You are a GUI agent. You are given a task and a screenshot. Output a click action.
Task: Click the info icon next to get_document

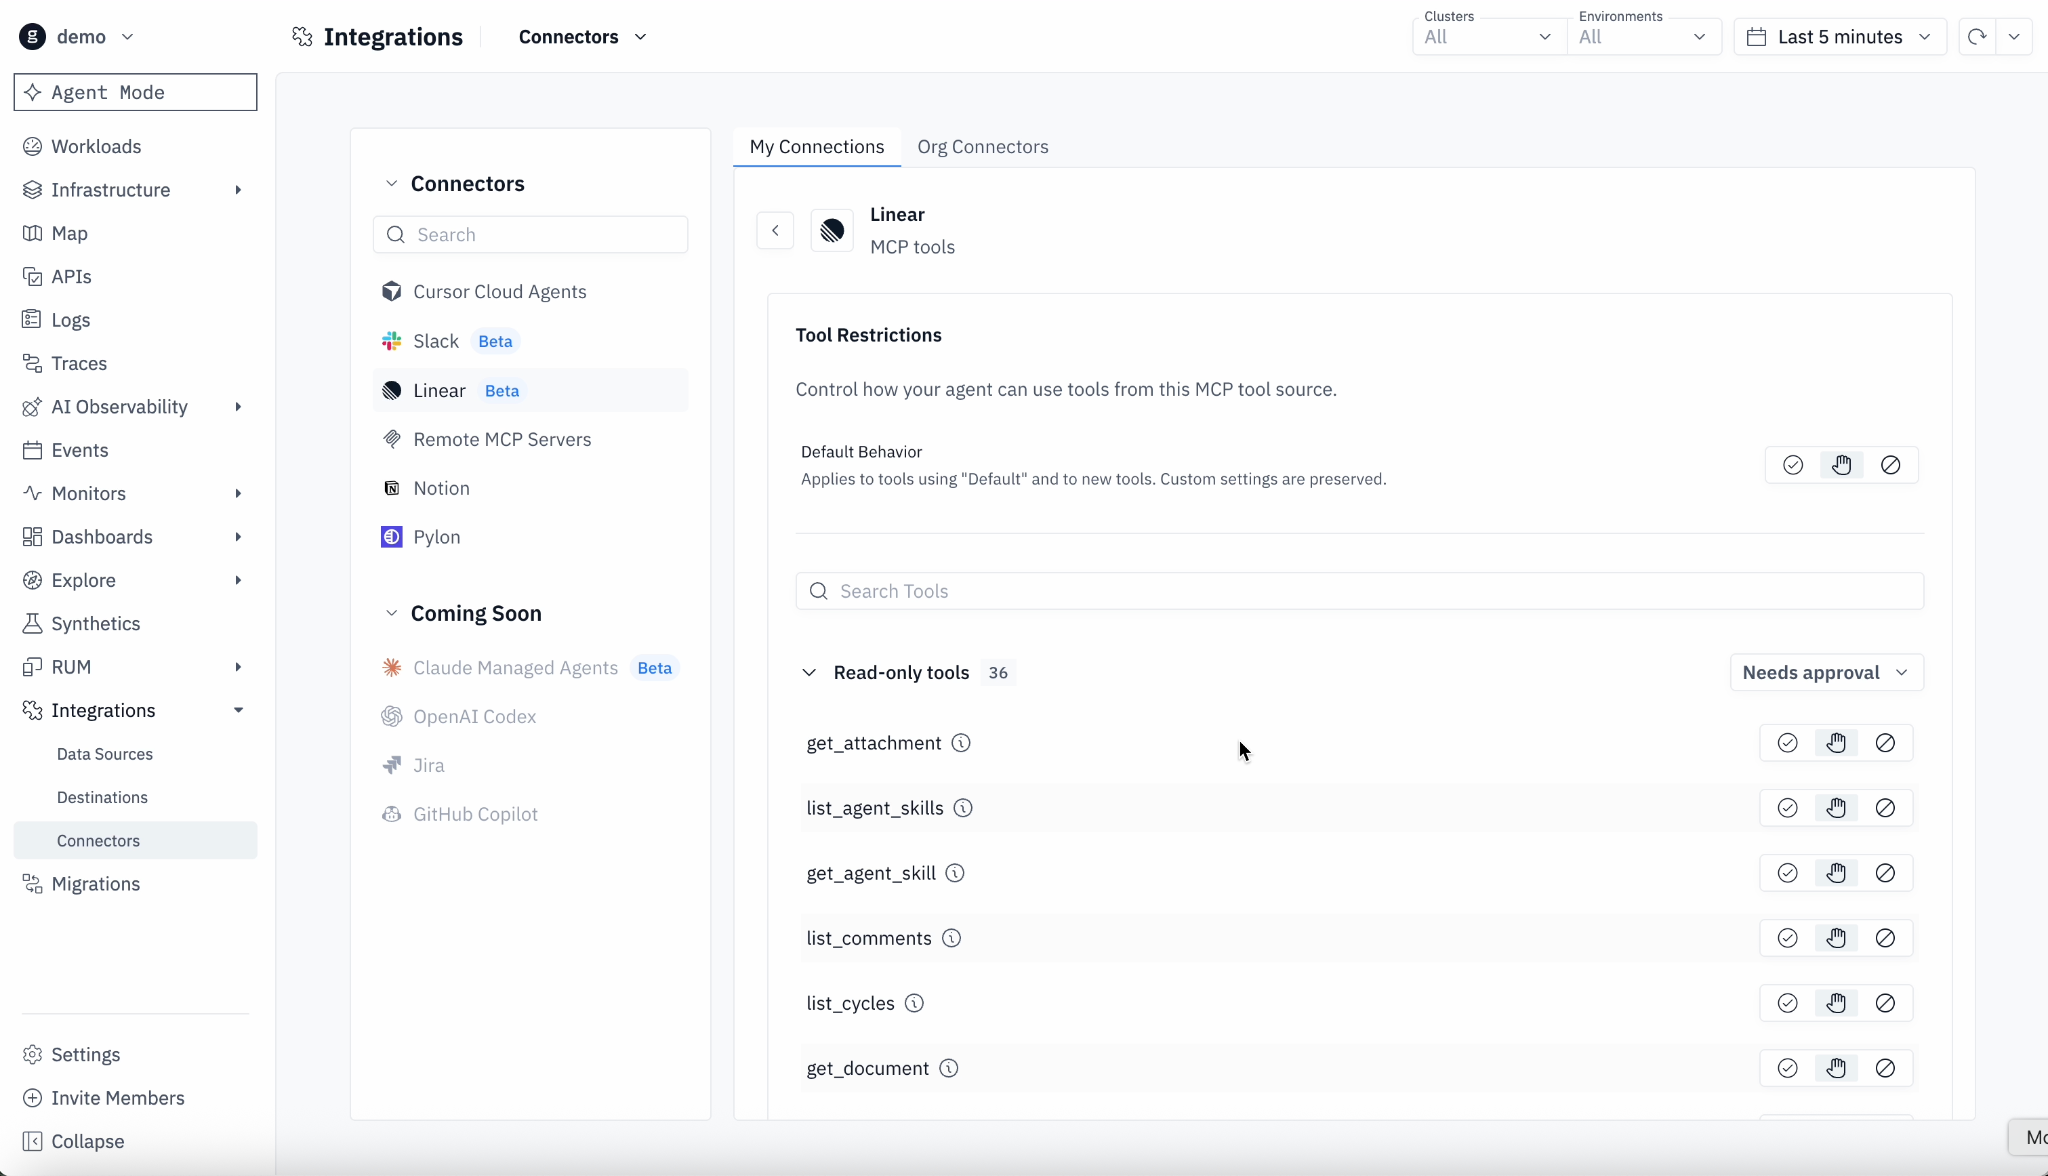pos(949,1068)
